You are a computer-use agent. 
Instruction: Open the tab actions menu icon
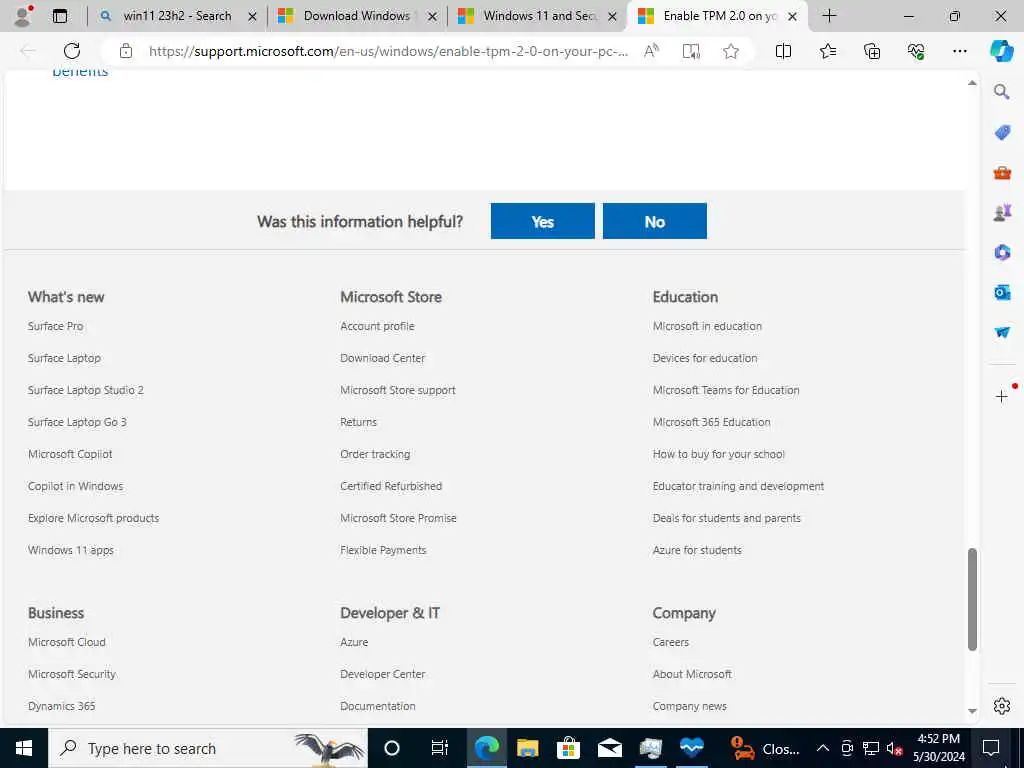click(x=60, y=16)
